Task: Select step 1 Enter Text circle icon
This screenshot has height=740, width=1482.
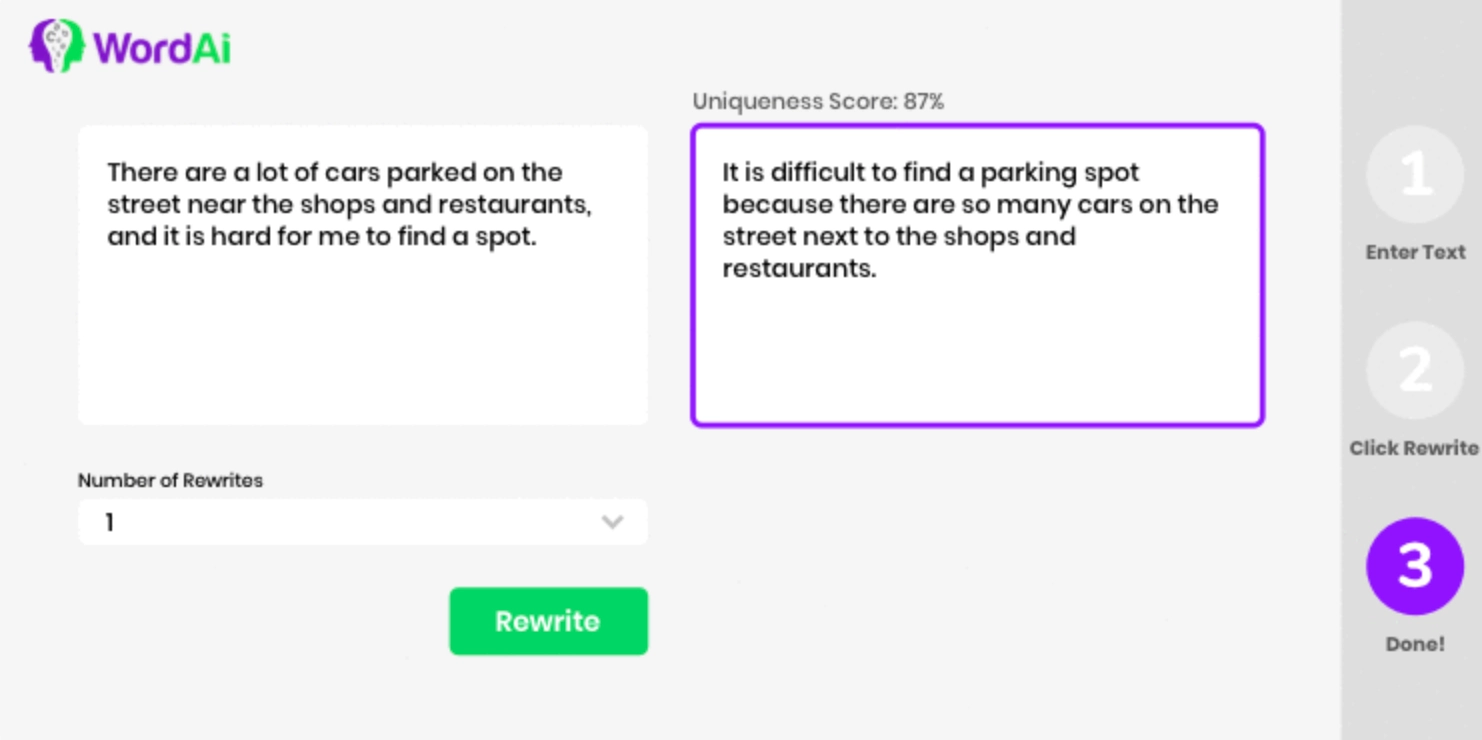Action: point(1415,175)
